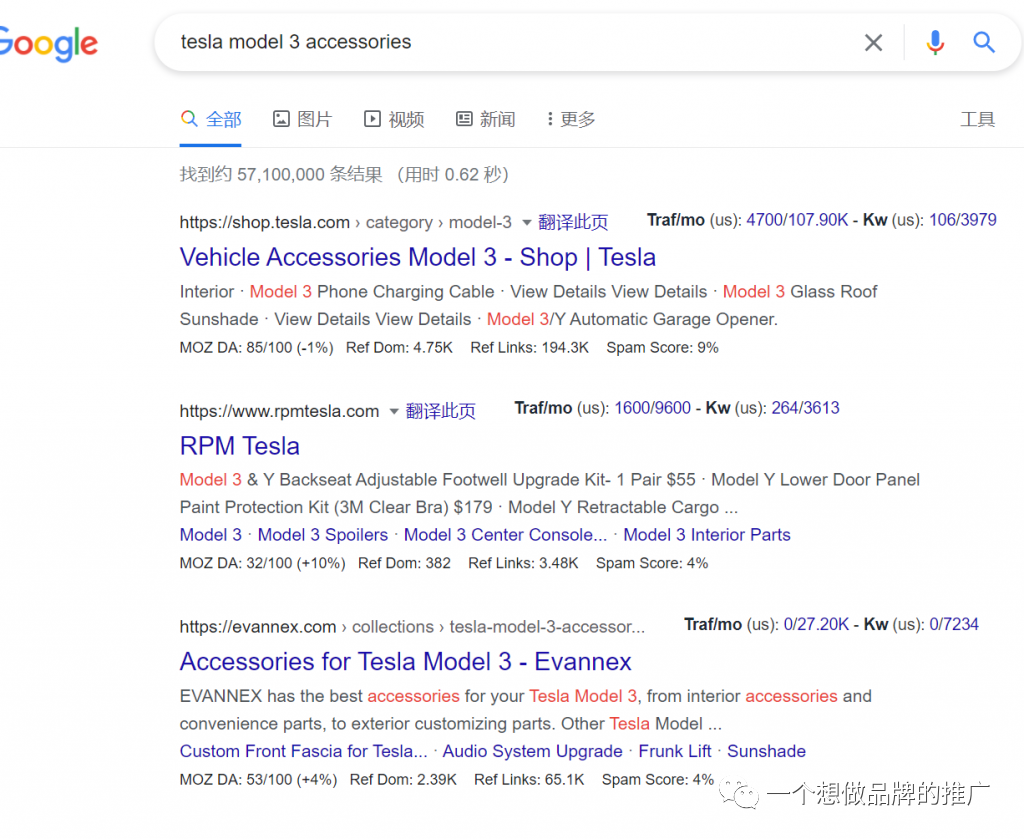This screenshot has width=1024, height=839.
Task: Switch to the 视频 (Videos) tab
Action: click(394, 119)
